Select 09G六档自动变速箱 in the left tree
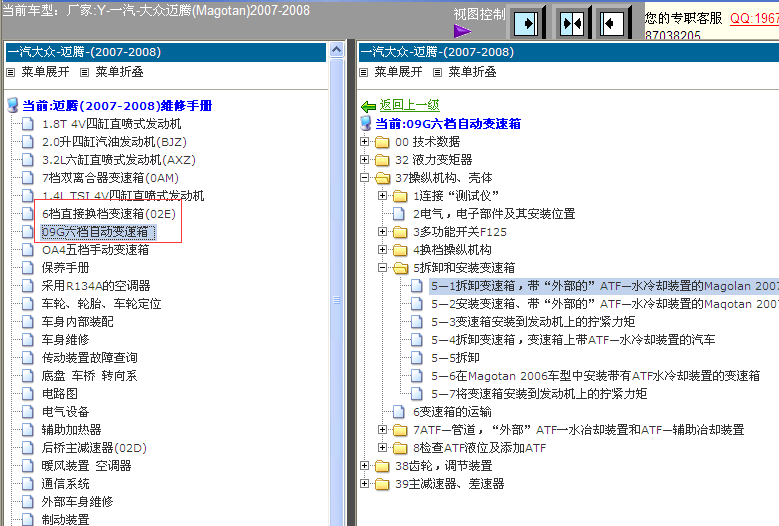 (98, 232)
